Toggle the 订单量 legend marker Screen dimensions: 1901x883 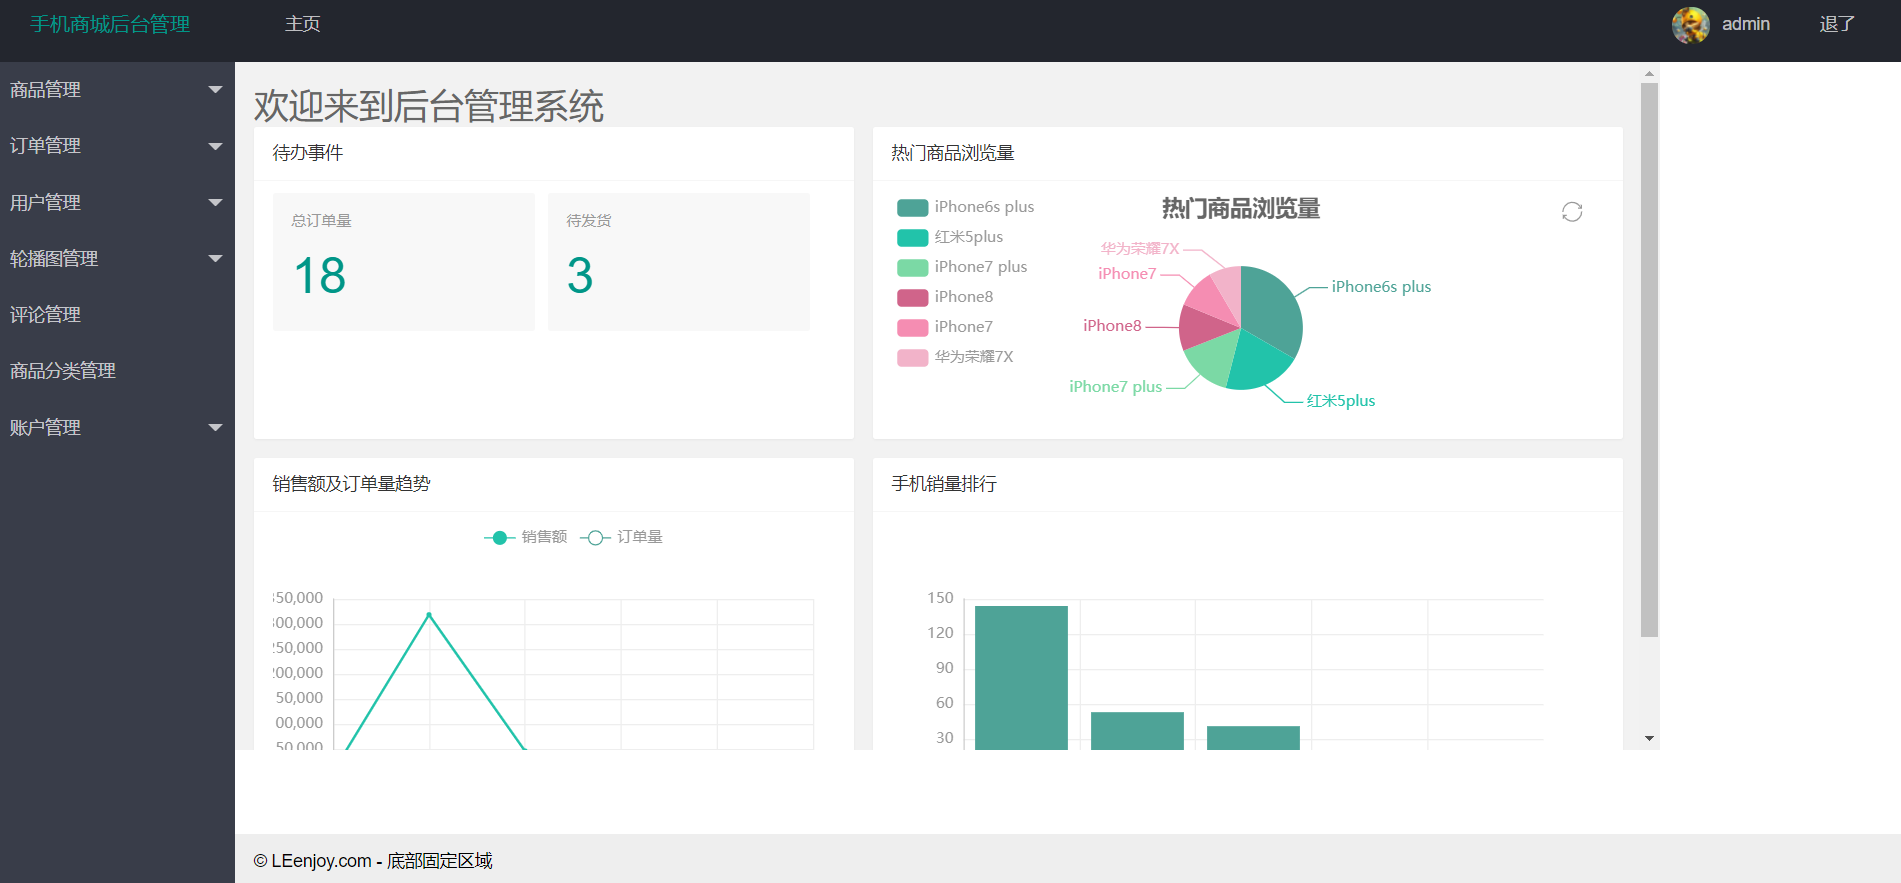coord(595,538)
